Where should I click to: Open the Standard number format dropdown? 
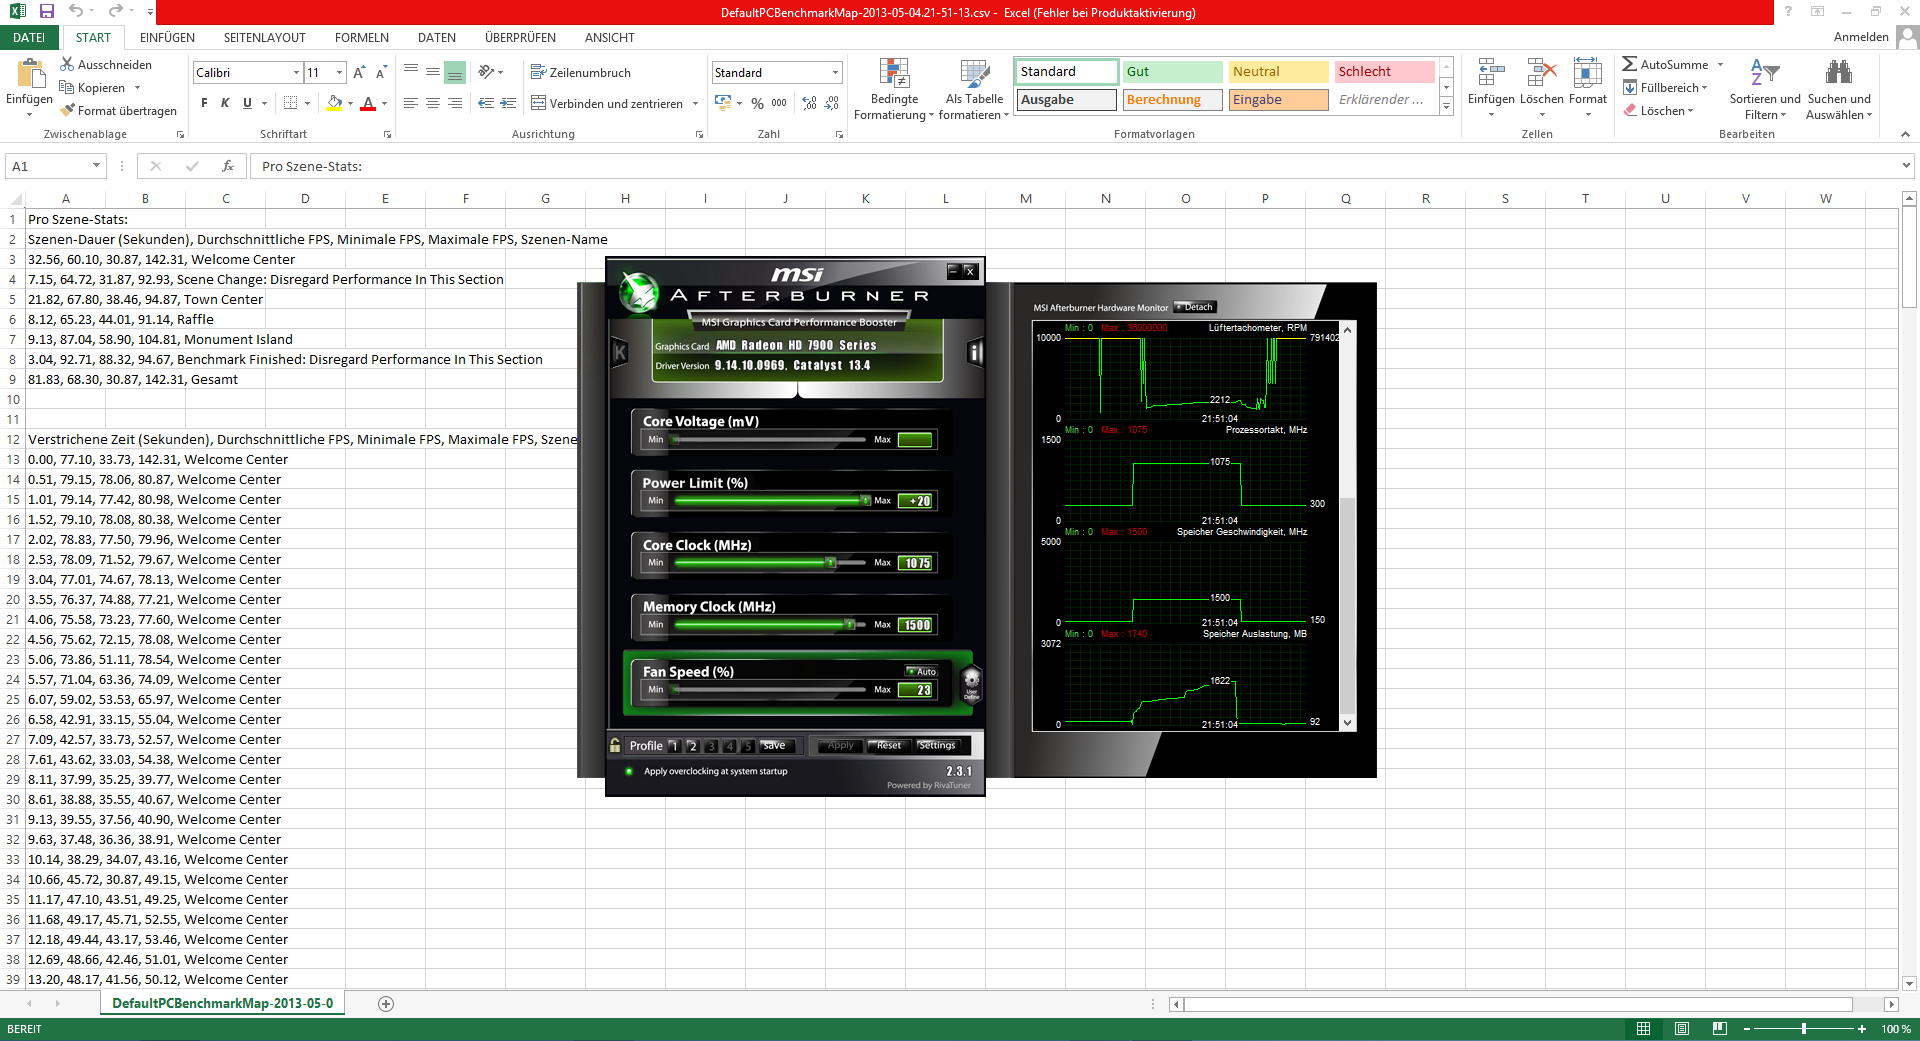click(835, 73)
